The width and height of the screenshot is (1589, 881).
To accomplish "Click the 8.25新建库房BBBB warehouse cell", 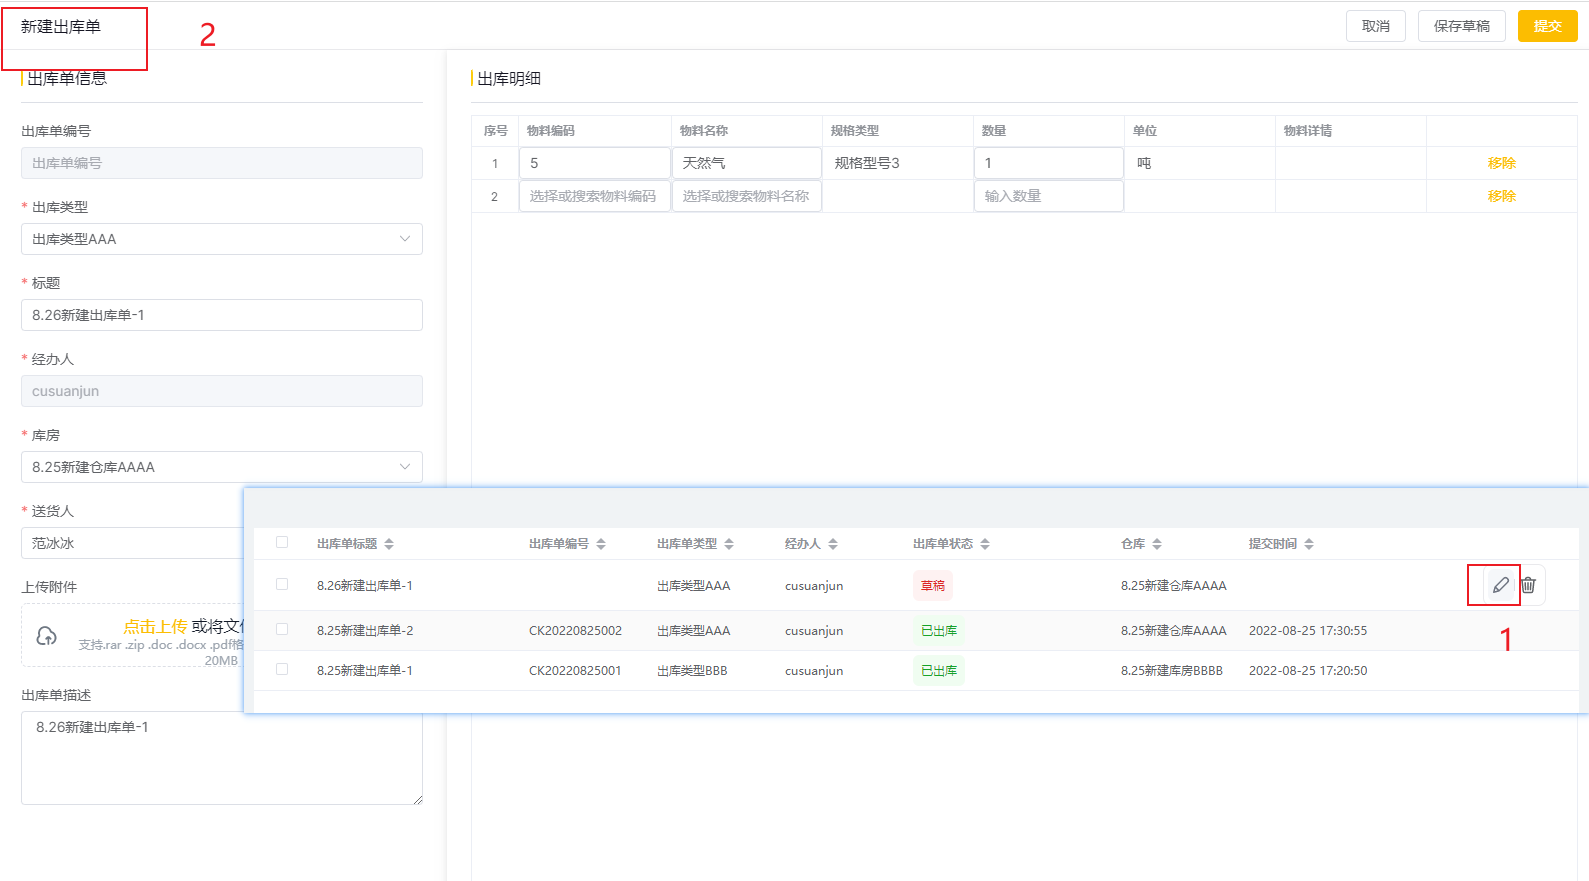I will click(x=1172, y=671).
